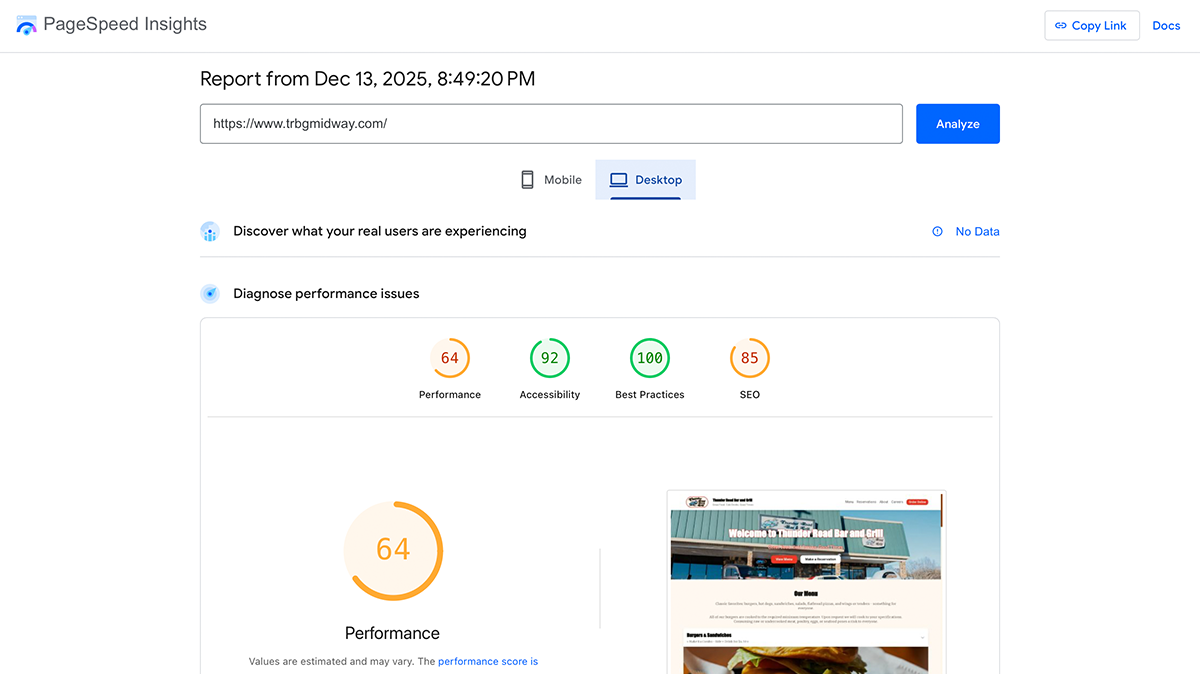This screenshot has height=674, width=1200.
Task: Click the Timber Road Bar website screenshot
Action: (805, 580)
